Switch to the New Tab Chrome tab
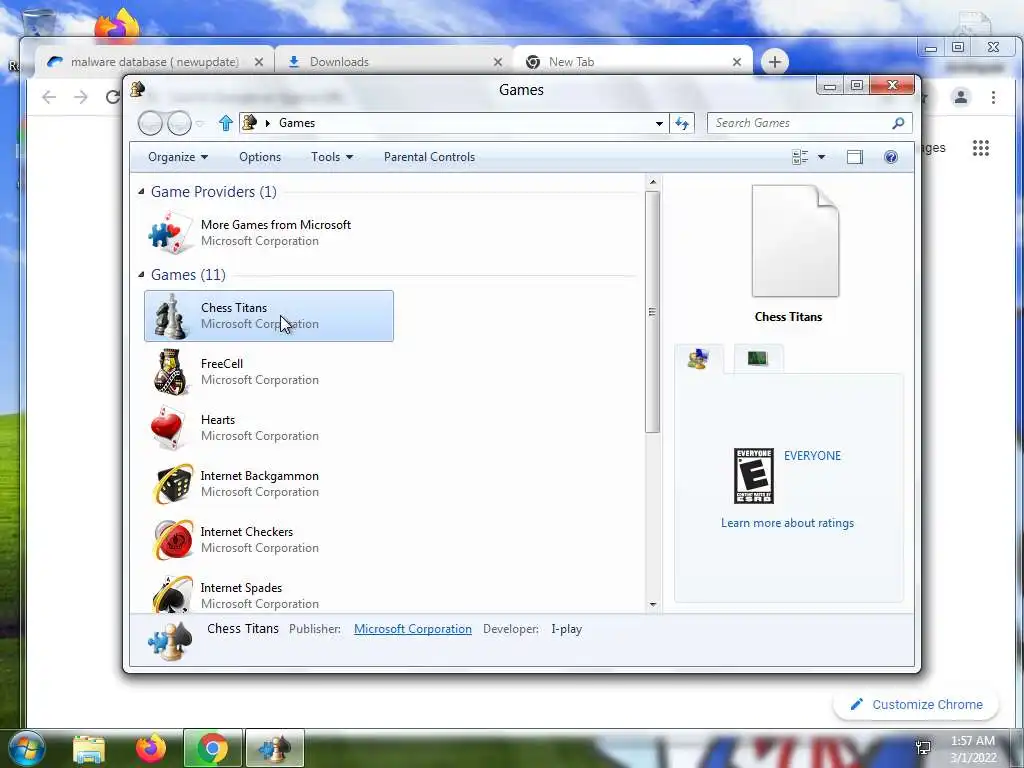The image size is (1024, 768). pyautogui.click(x=633, y=62)
